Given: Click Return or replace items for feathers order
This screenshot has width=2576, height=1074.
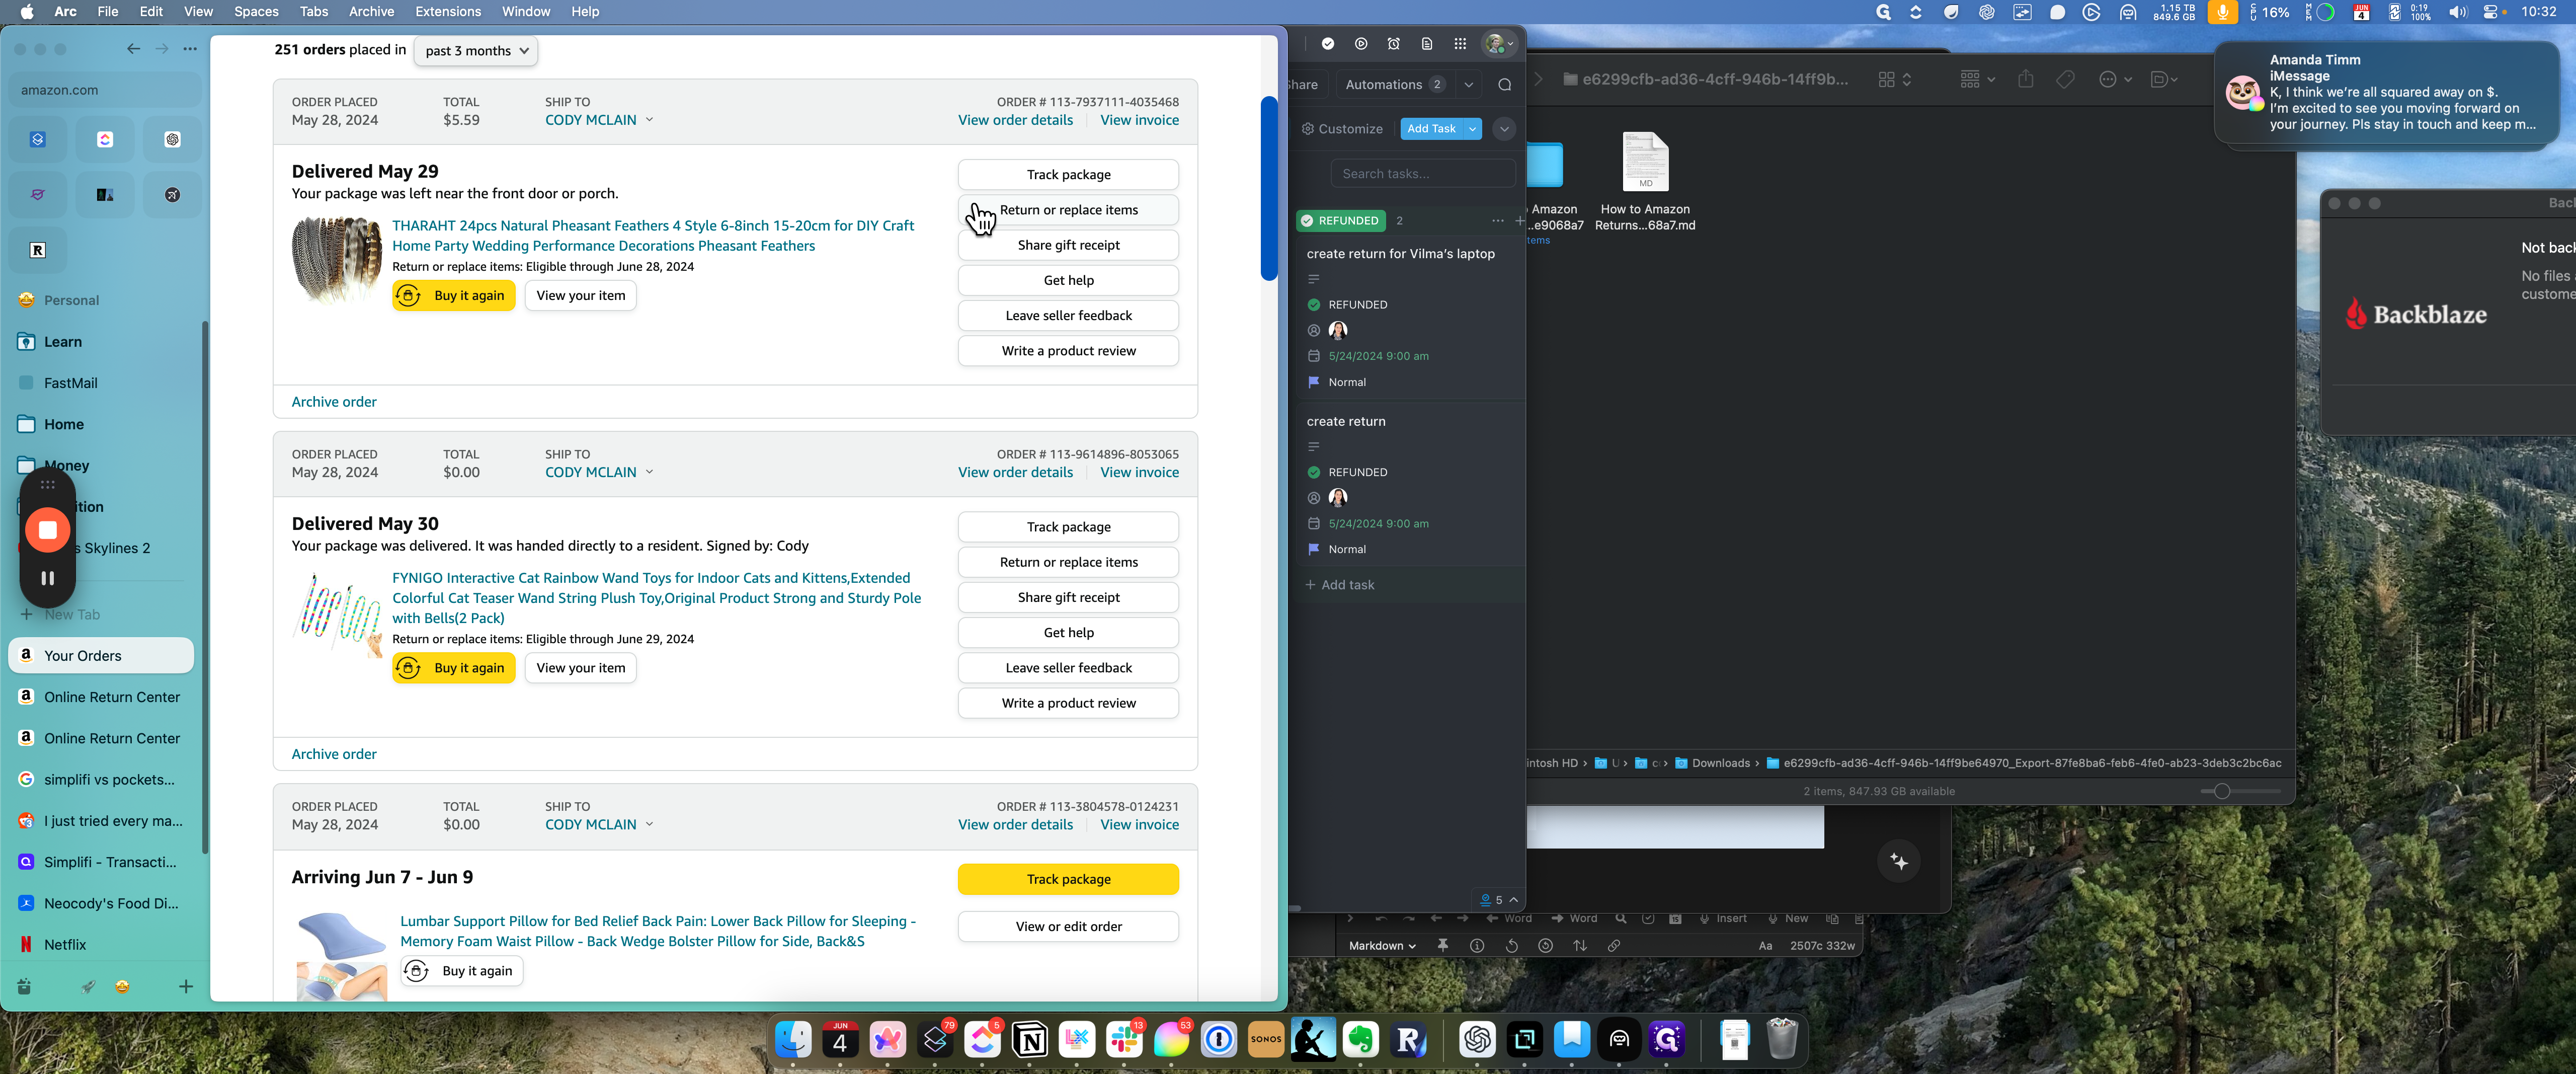Looking at the screenshot, I should 1068,210.
